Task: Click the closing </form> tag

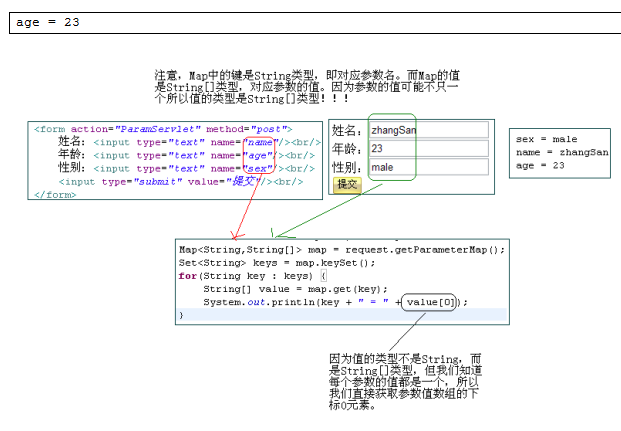Action: [55, 195]
